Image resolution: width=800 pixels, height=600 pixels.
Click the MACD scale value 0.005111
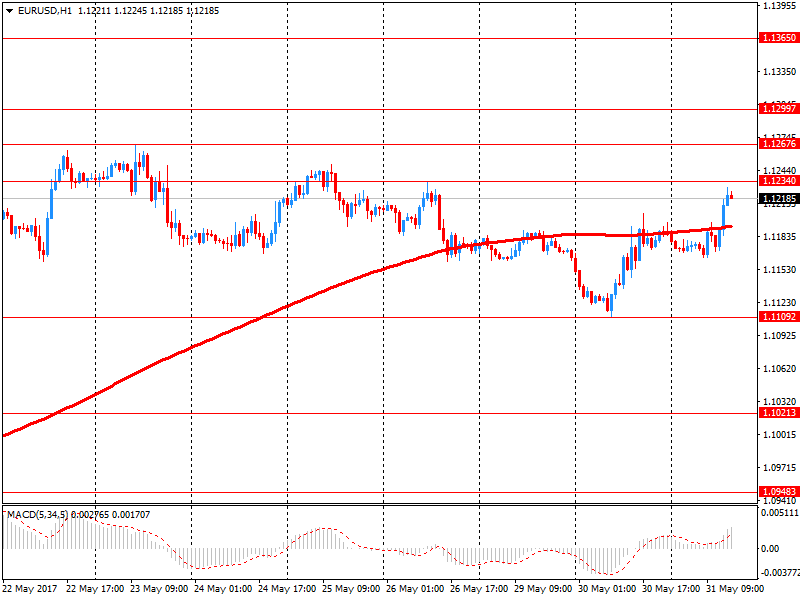780,513
